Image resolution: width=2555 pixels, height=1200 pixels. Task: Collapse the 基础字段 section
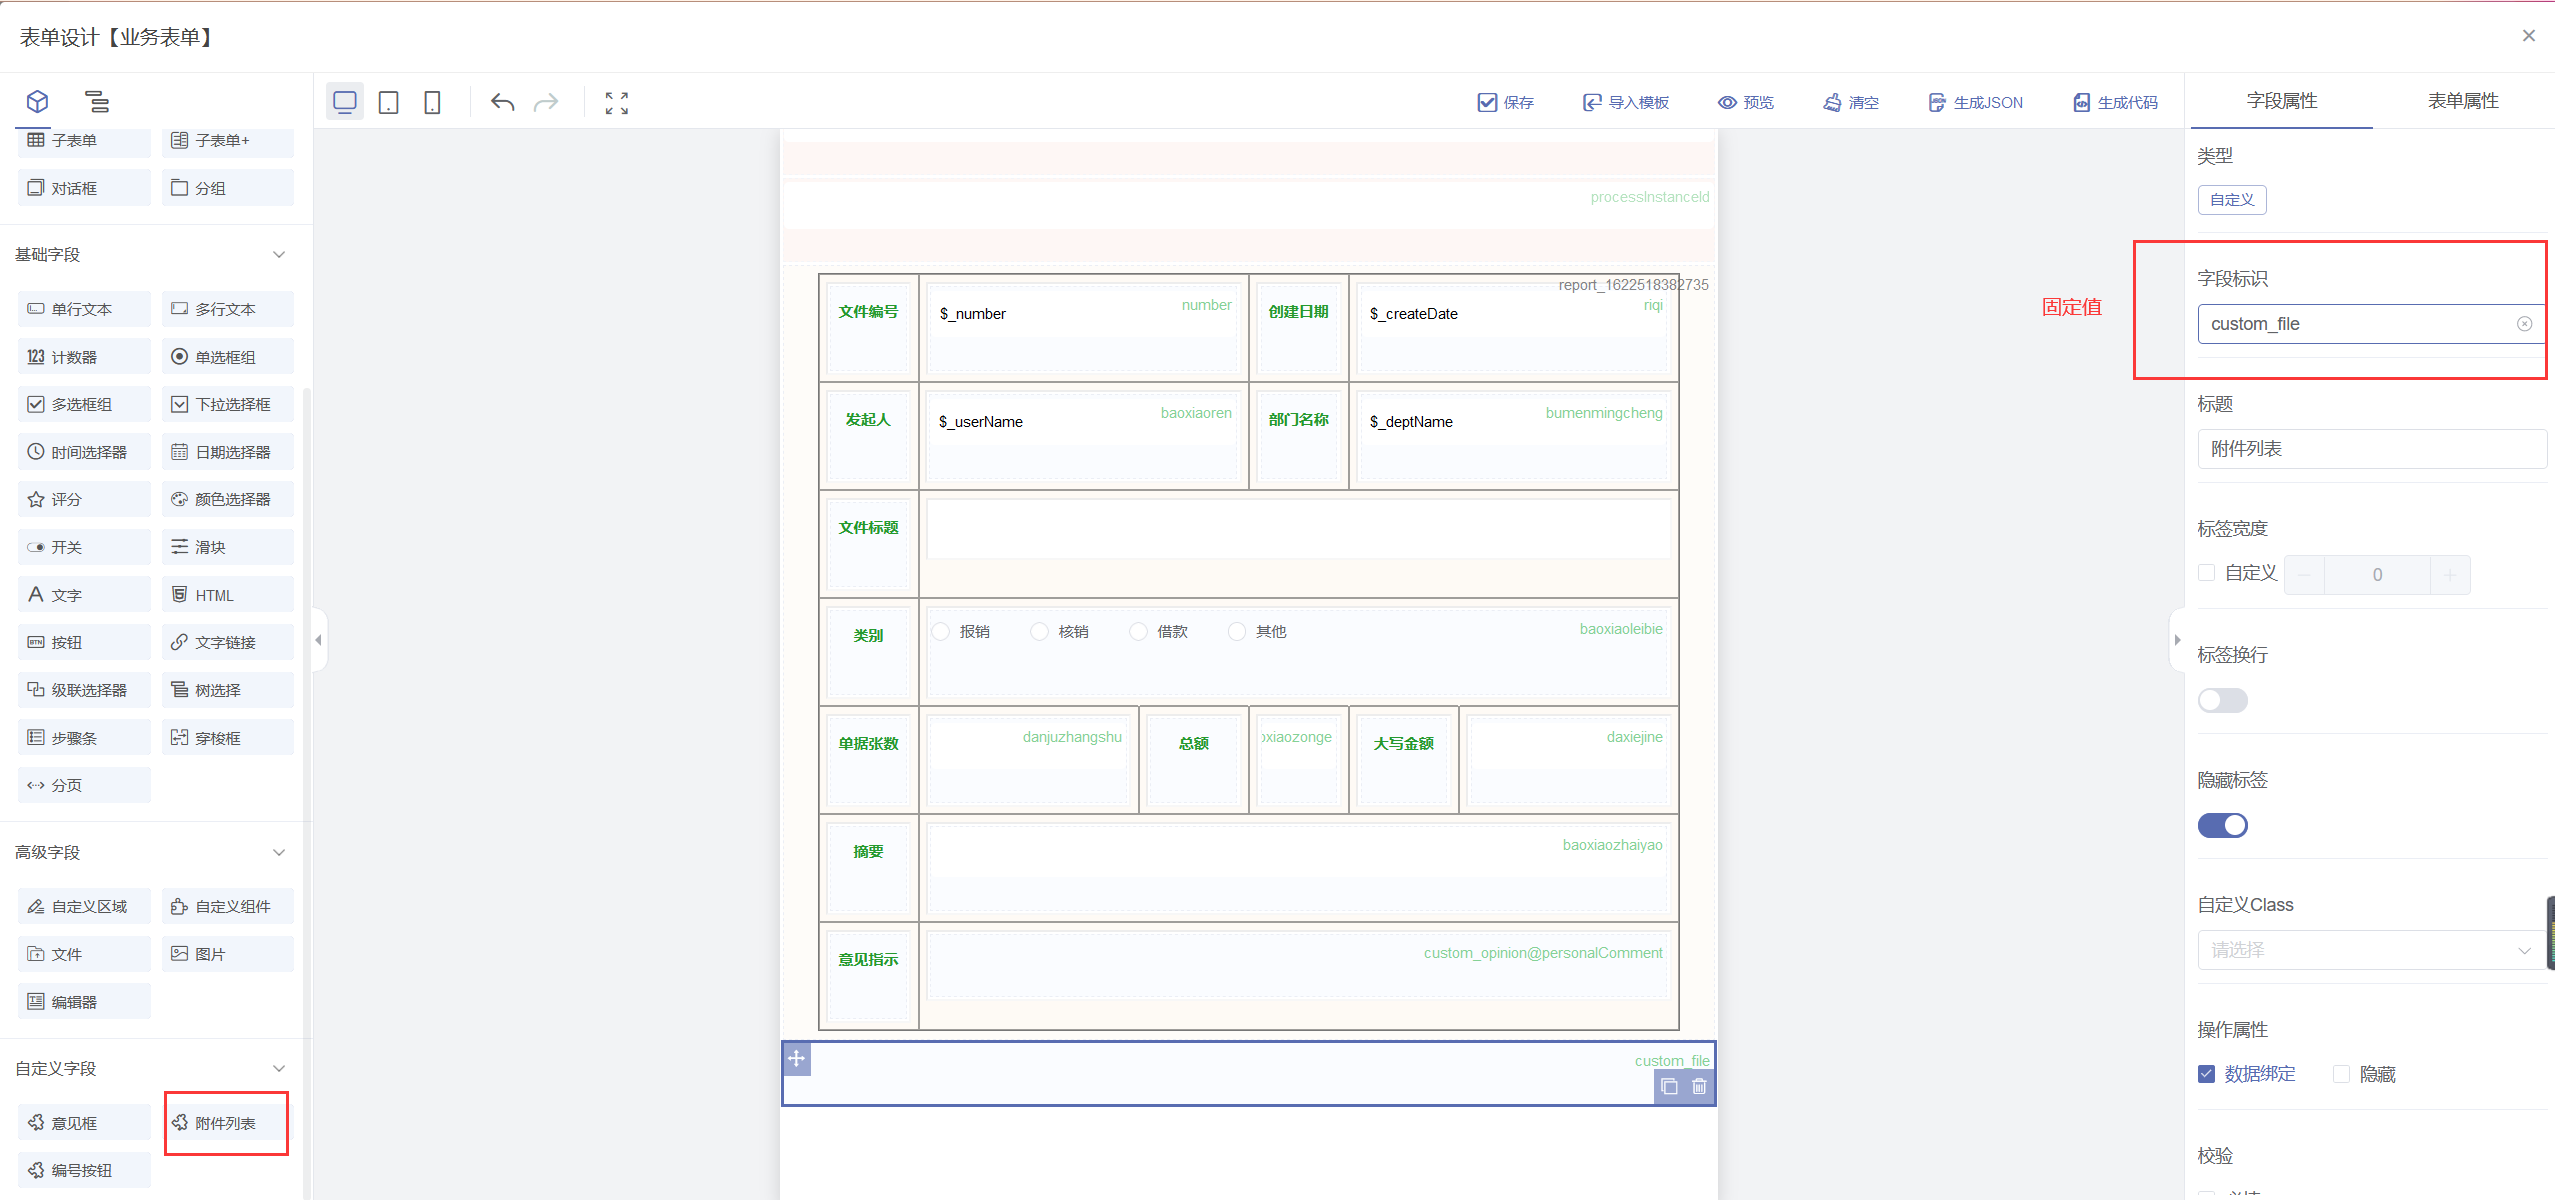279,255
